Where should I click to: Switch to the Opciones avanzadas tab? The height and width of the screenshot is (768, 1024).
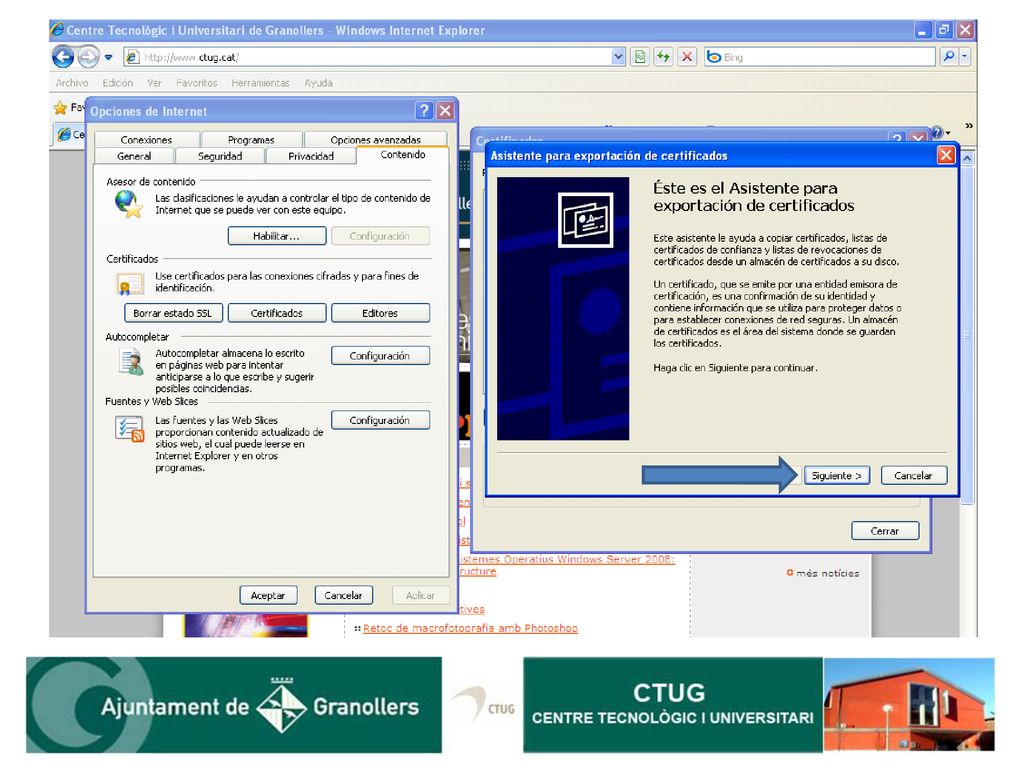tap(376, 140)
